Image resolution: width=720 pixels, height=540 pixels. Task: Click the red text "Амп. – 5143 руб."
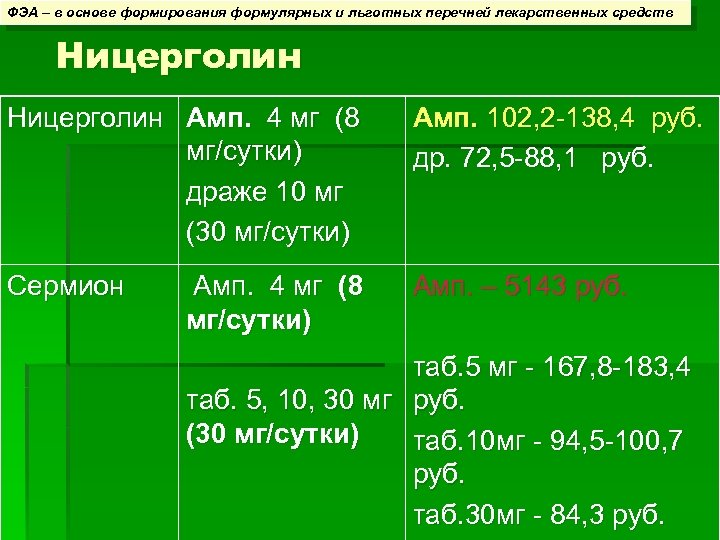click(519, 287)
